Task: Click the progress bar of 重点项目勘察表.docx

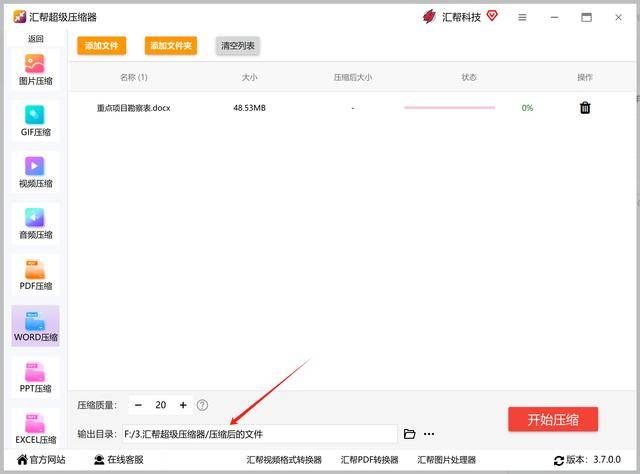Action: 449,108
